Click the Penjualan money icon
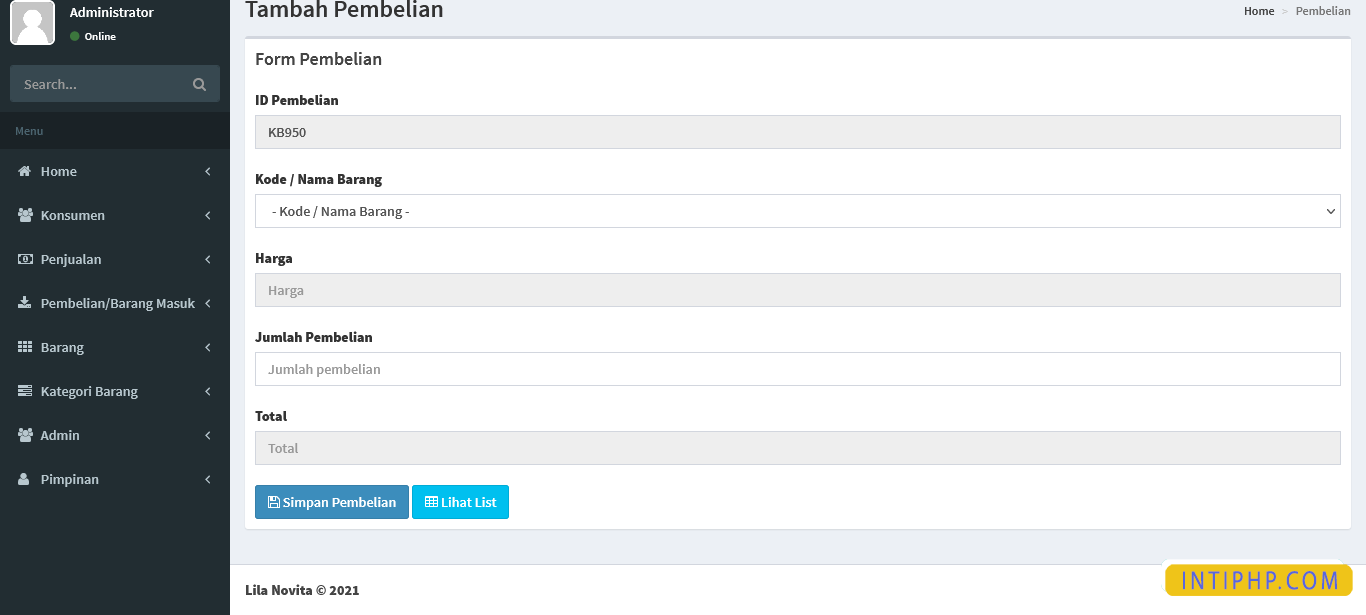The height and width of the screenshot is (615, 1366). pos(25,260)
